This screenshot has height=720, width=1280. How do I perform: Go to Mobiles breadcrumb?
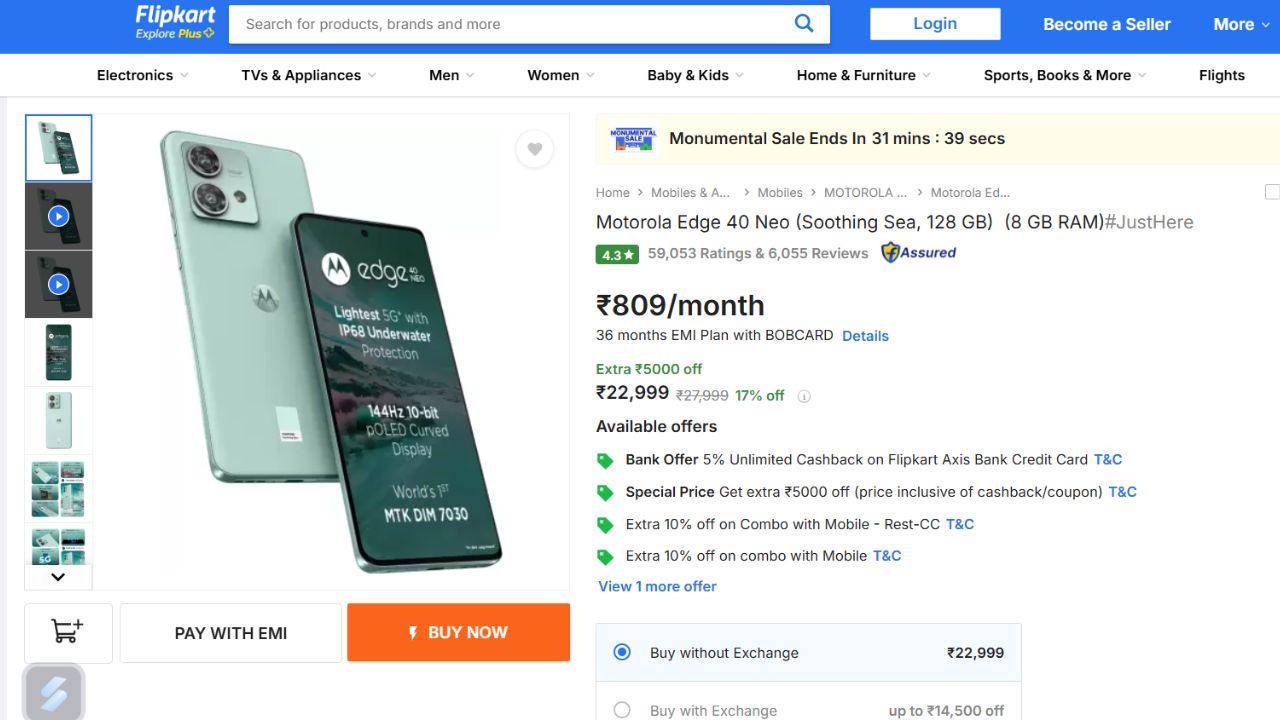[780, 192]
